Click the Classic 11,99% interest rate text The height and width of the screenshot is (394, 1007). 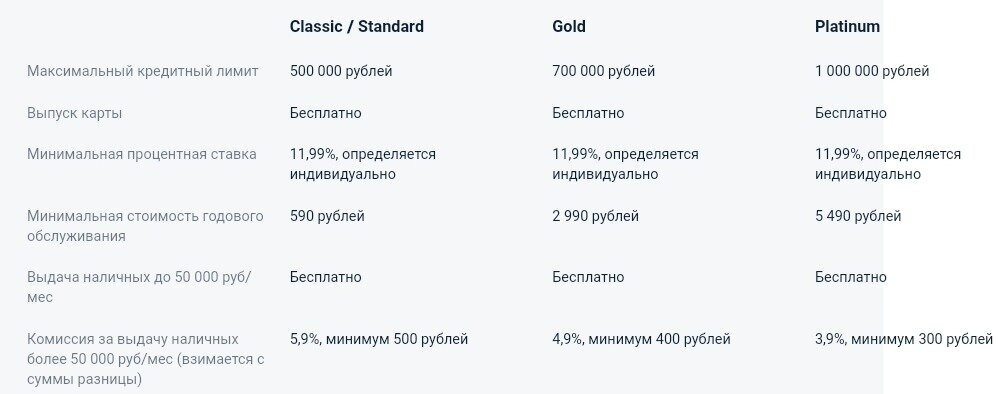click(363, 164)
